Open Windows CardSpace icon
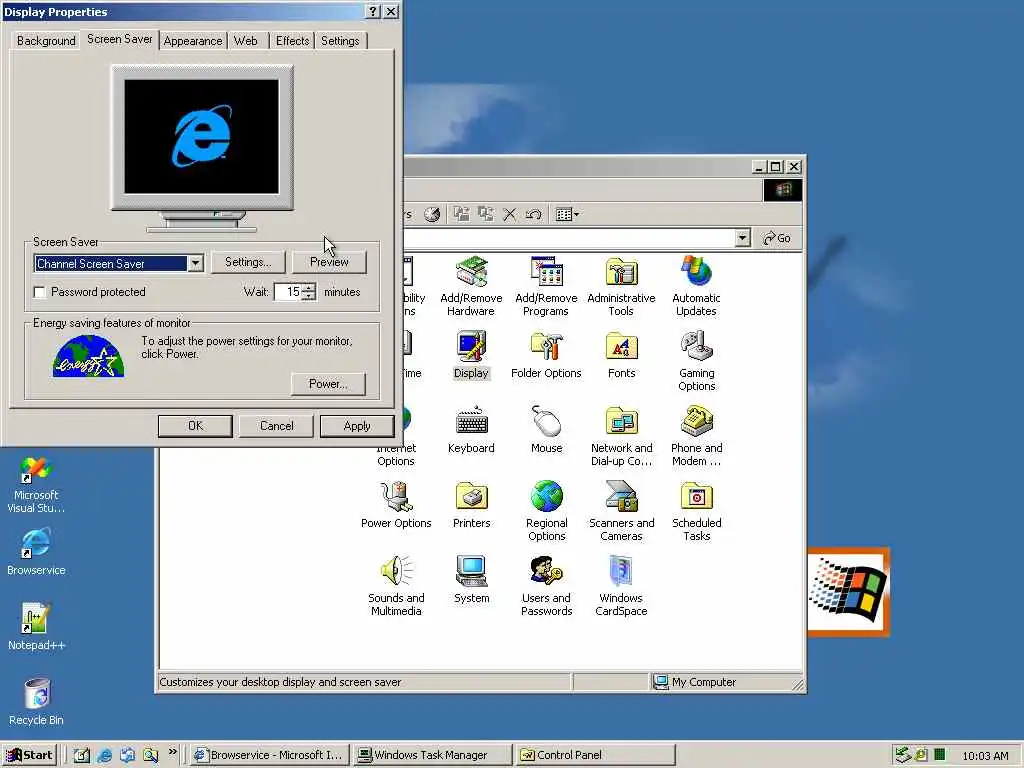The image size is (1024, 768). coord(621,586)
